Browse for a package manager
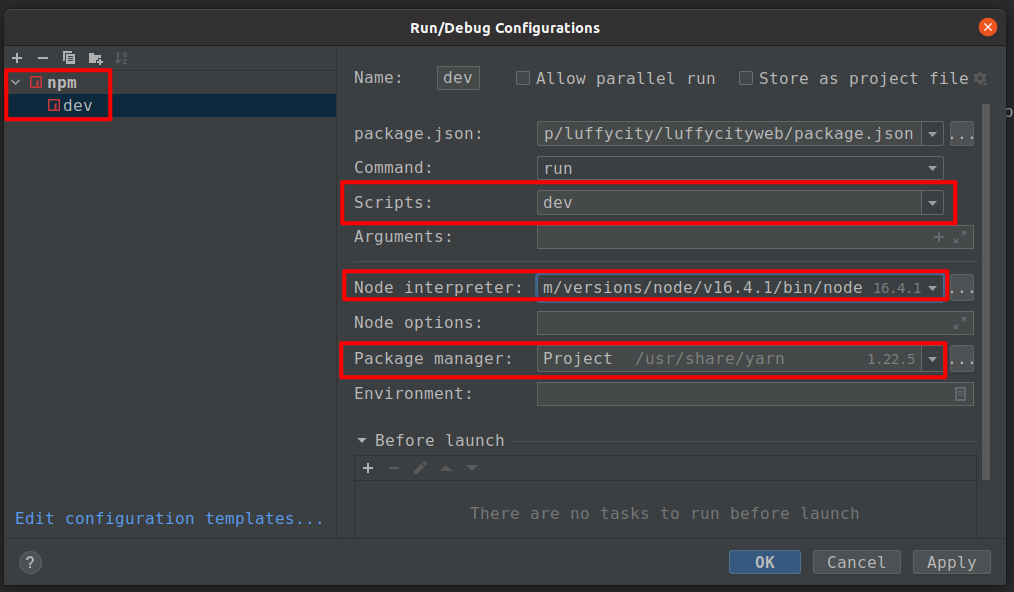The width and height of the screenshot is (1014, 592). tap(962, 359)
